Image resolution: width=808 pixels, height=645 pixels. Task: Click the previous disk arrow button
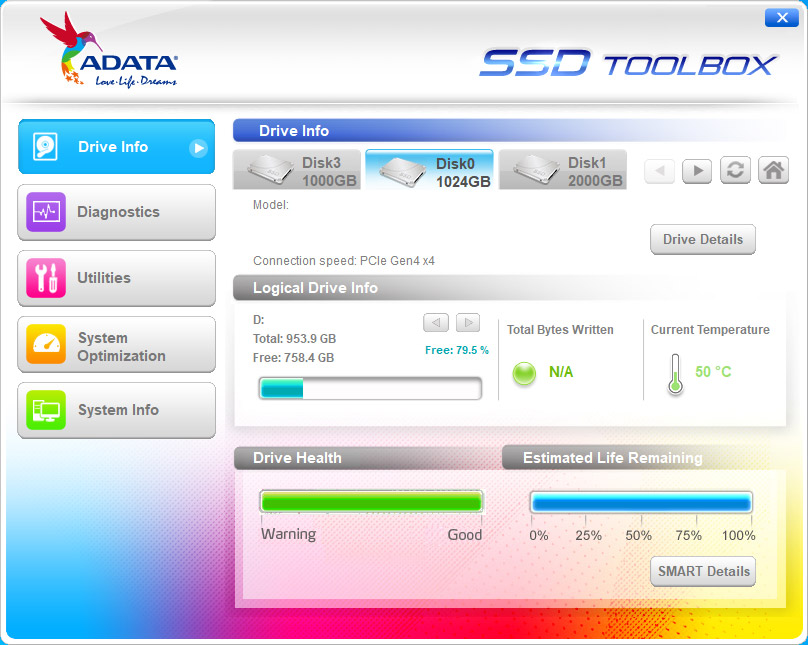[x=660, y=170]
